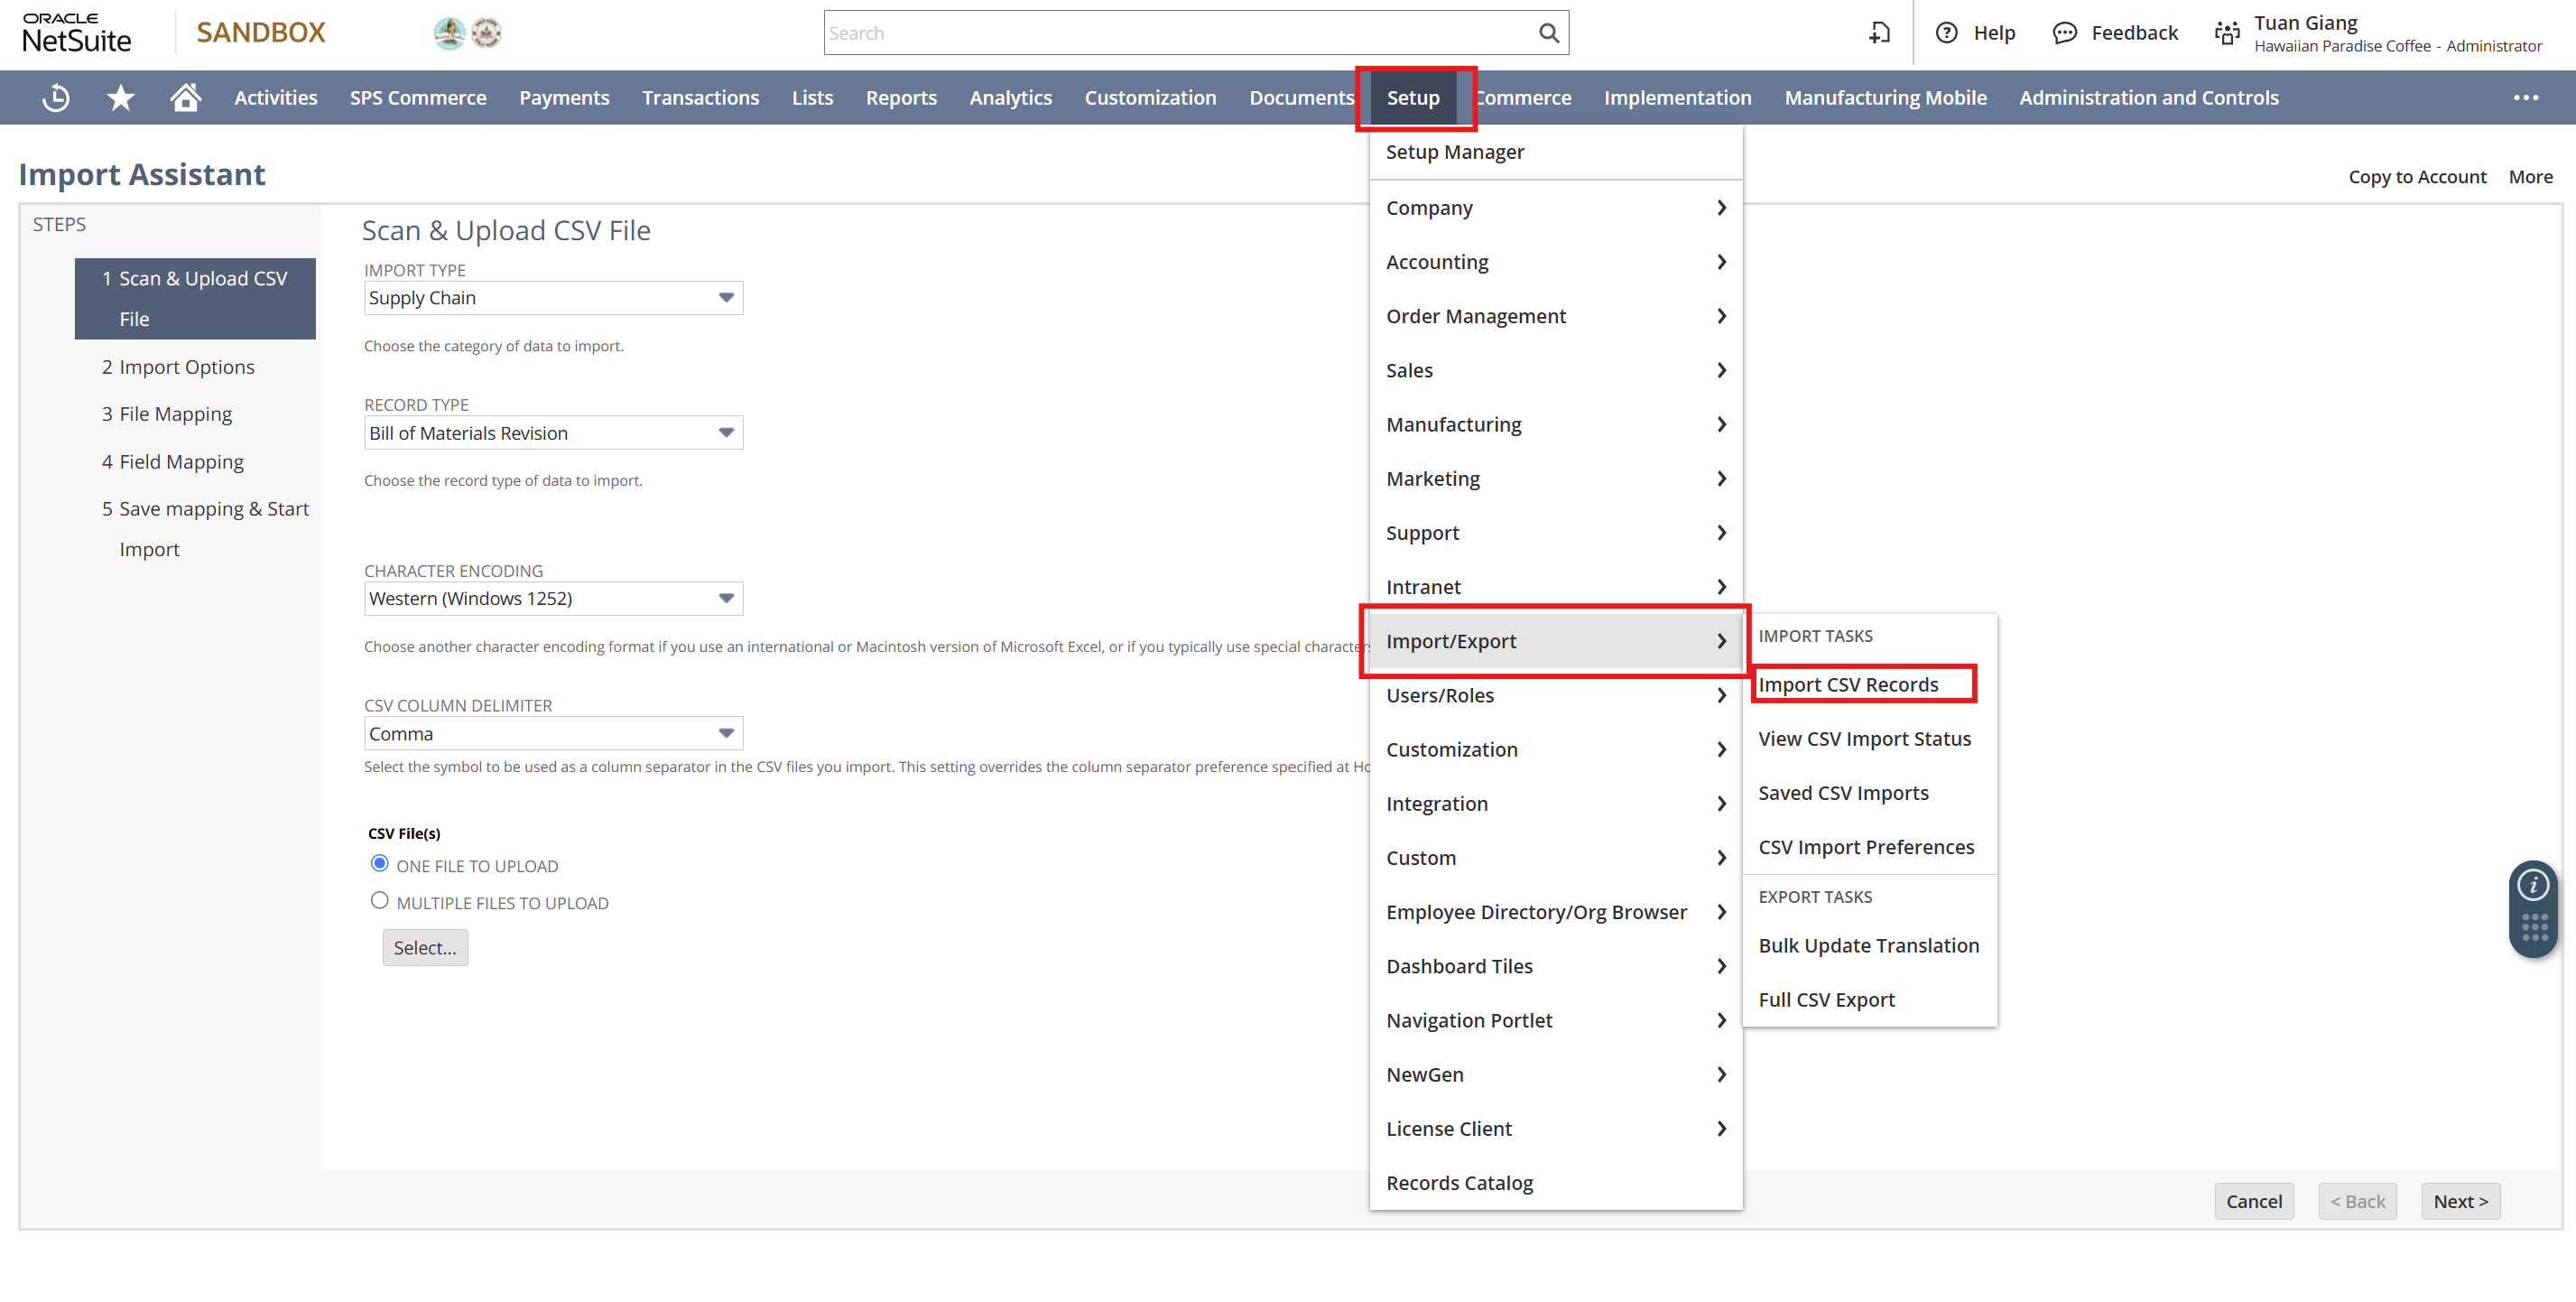Select MULTIPLE FILES TO UPLOAD radio button
The height and width of the screenshot is (1302, 2576).
click(x=379, y=900)
